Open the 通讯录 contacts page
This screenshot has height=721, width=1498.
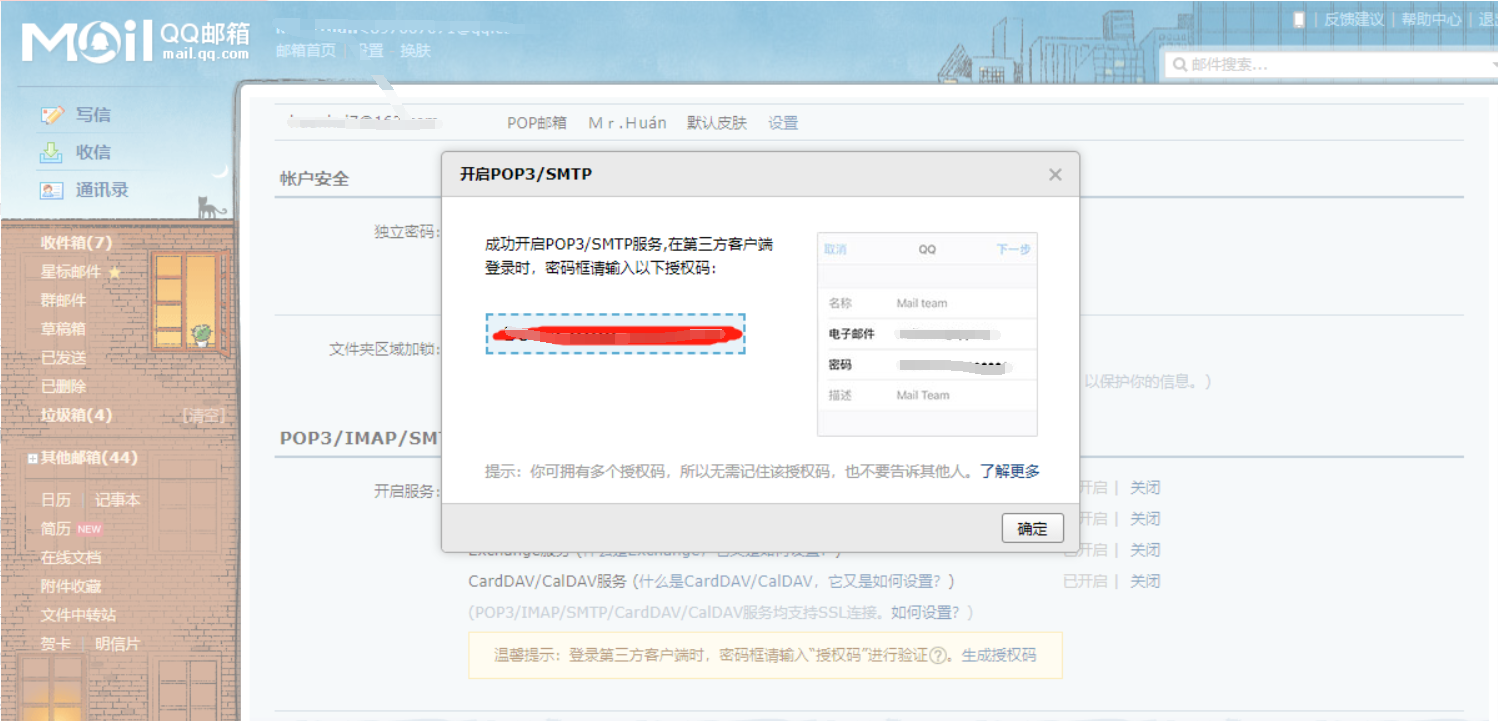point(102,190)
